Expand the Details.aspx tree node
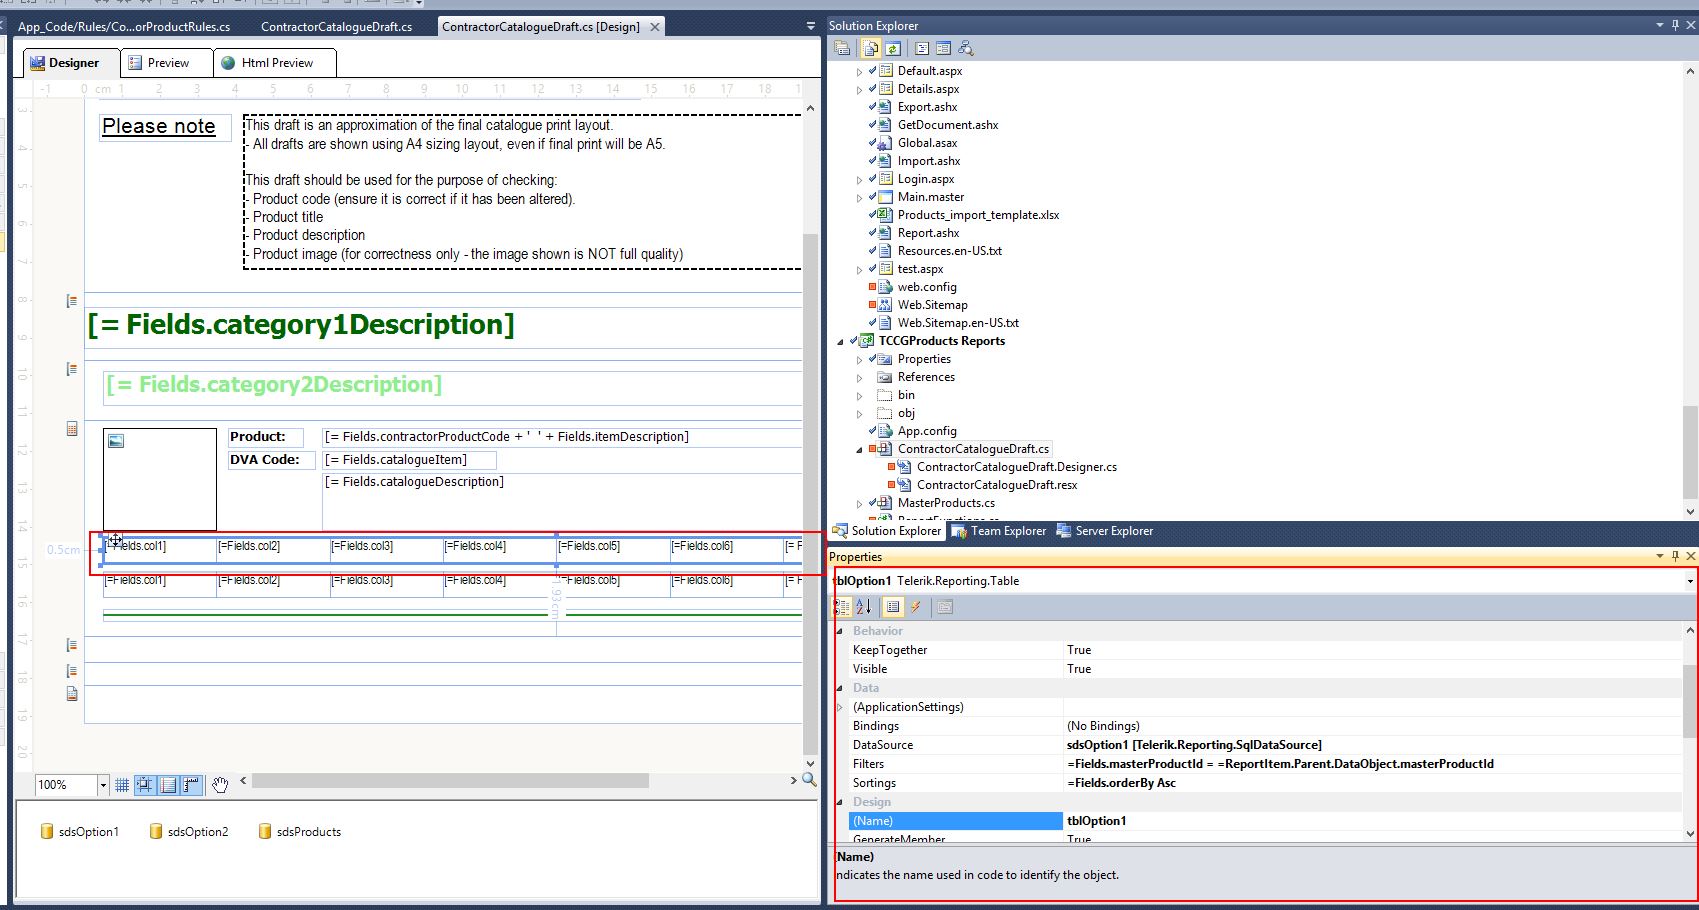Image resolution: width=1699 pixels, height=910 pixels. 859,90
